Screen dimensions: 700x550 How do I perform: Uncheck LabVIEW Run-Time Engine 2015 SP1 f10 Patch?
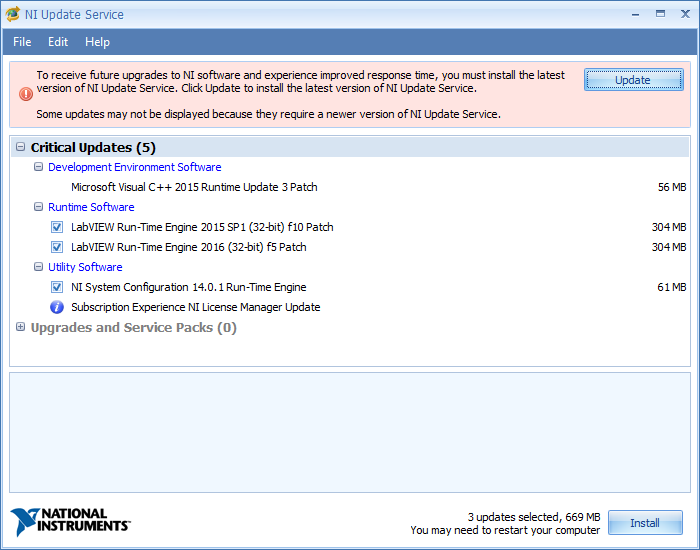[57, 227]
